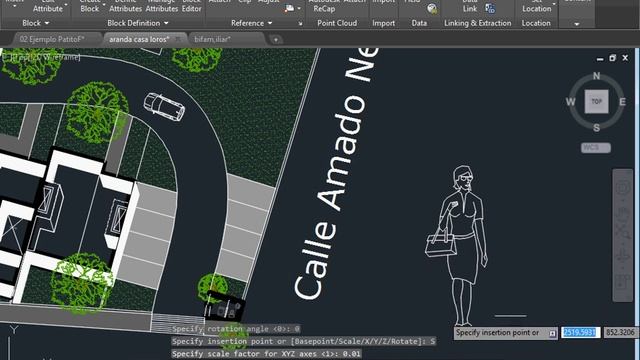640x360 pixels.
Task: Close the aranda casa loros tab
Action: (178, 39)
